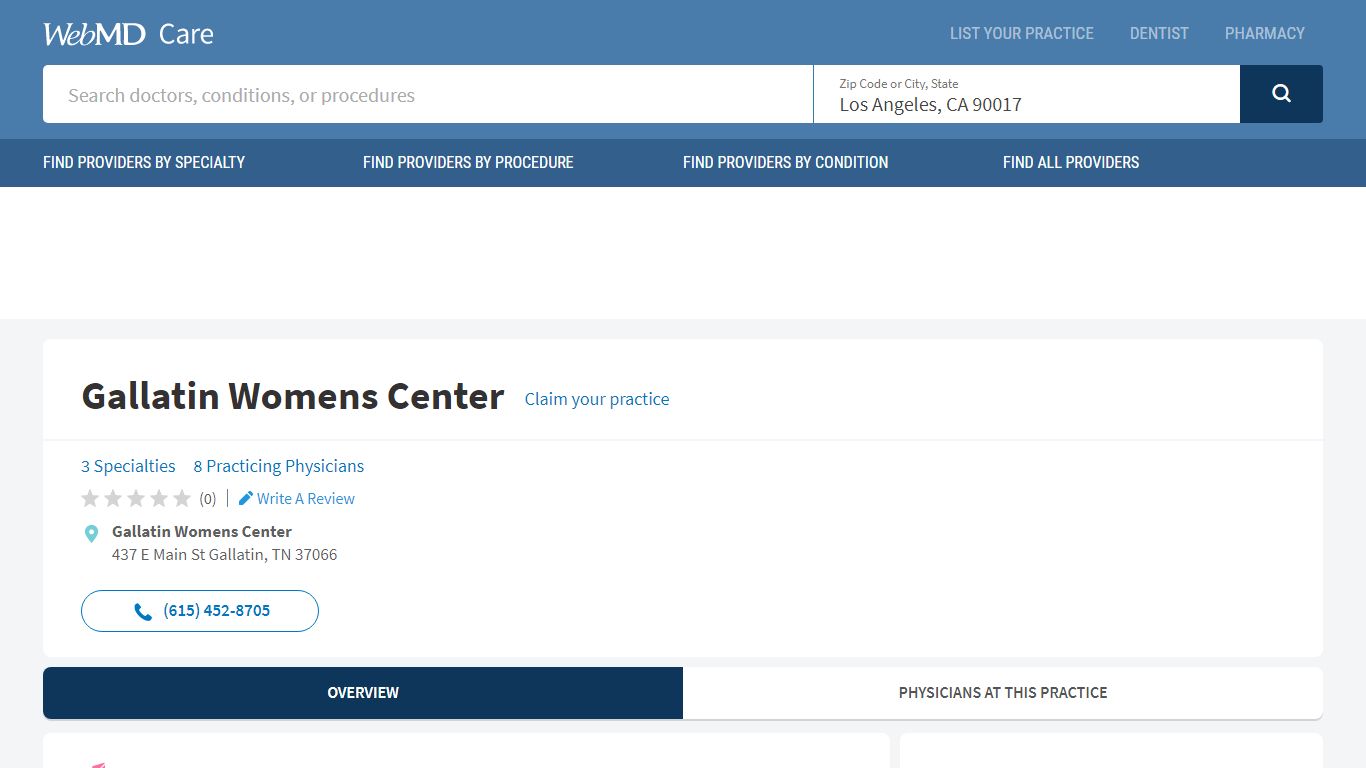Screen dimensions: 1366x768
Task: Click the phone icon in call button
Action: (143, 611)
